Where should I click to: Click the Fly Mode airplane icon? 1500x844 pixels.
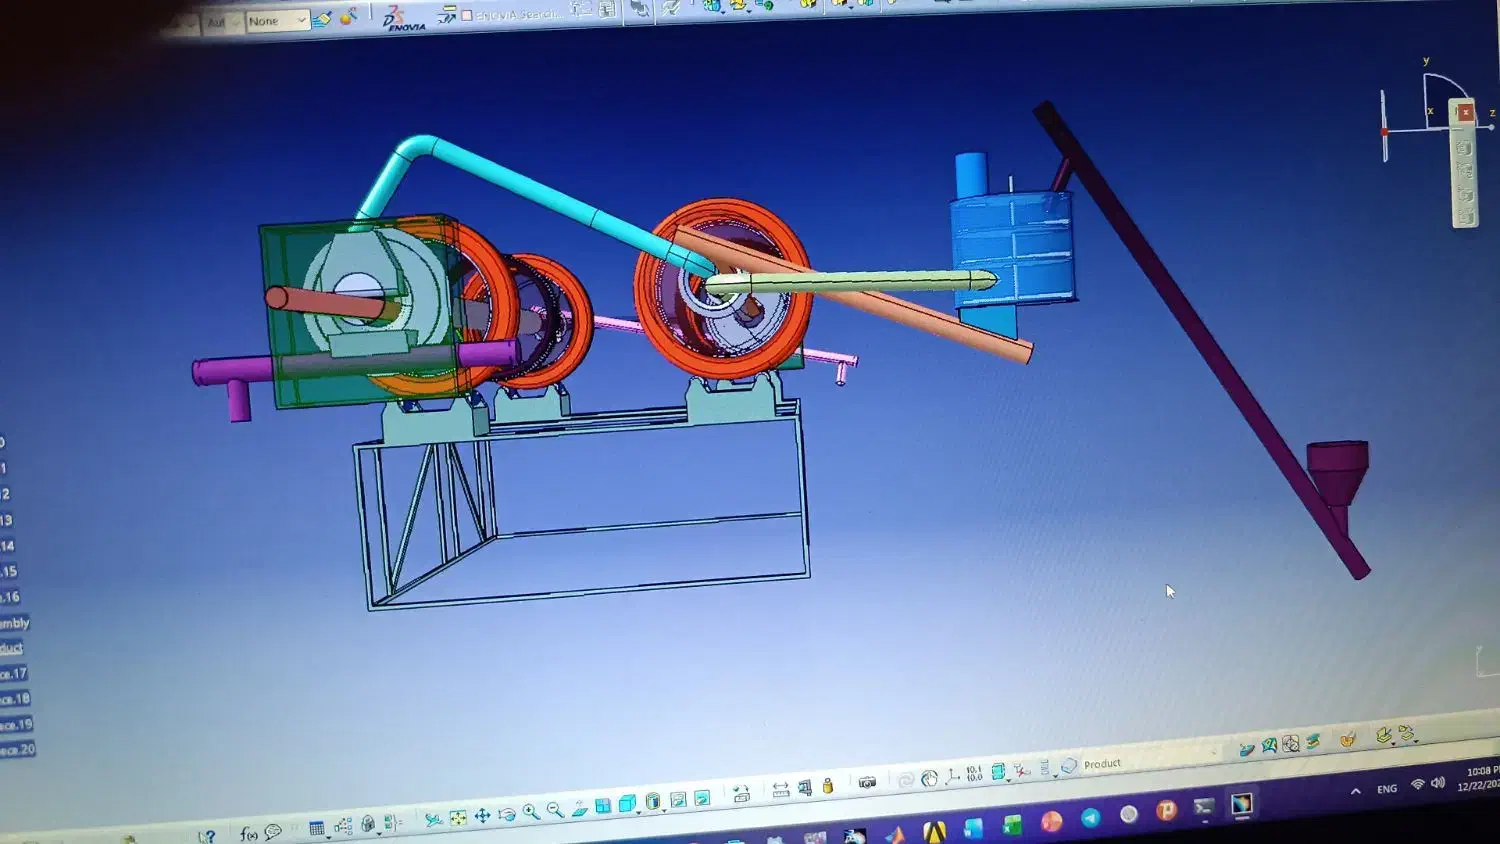click(432, 820)
